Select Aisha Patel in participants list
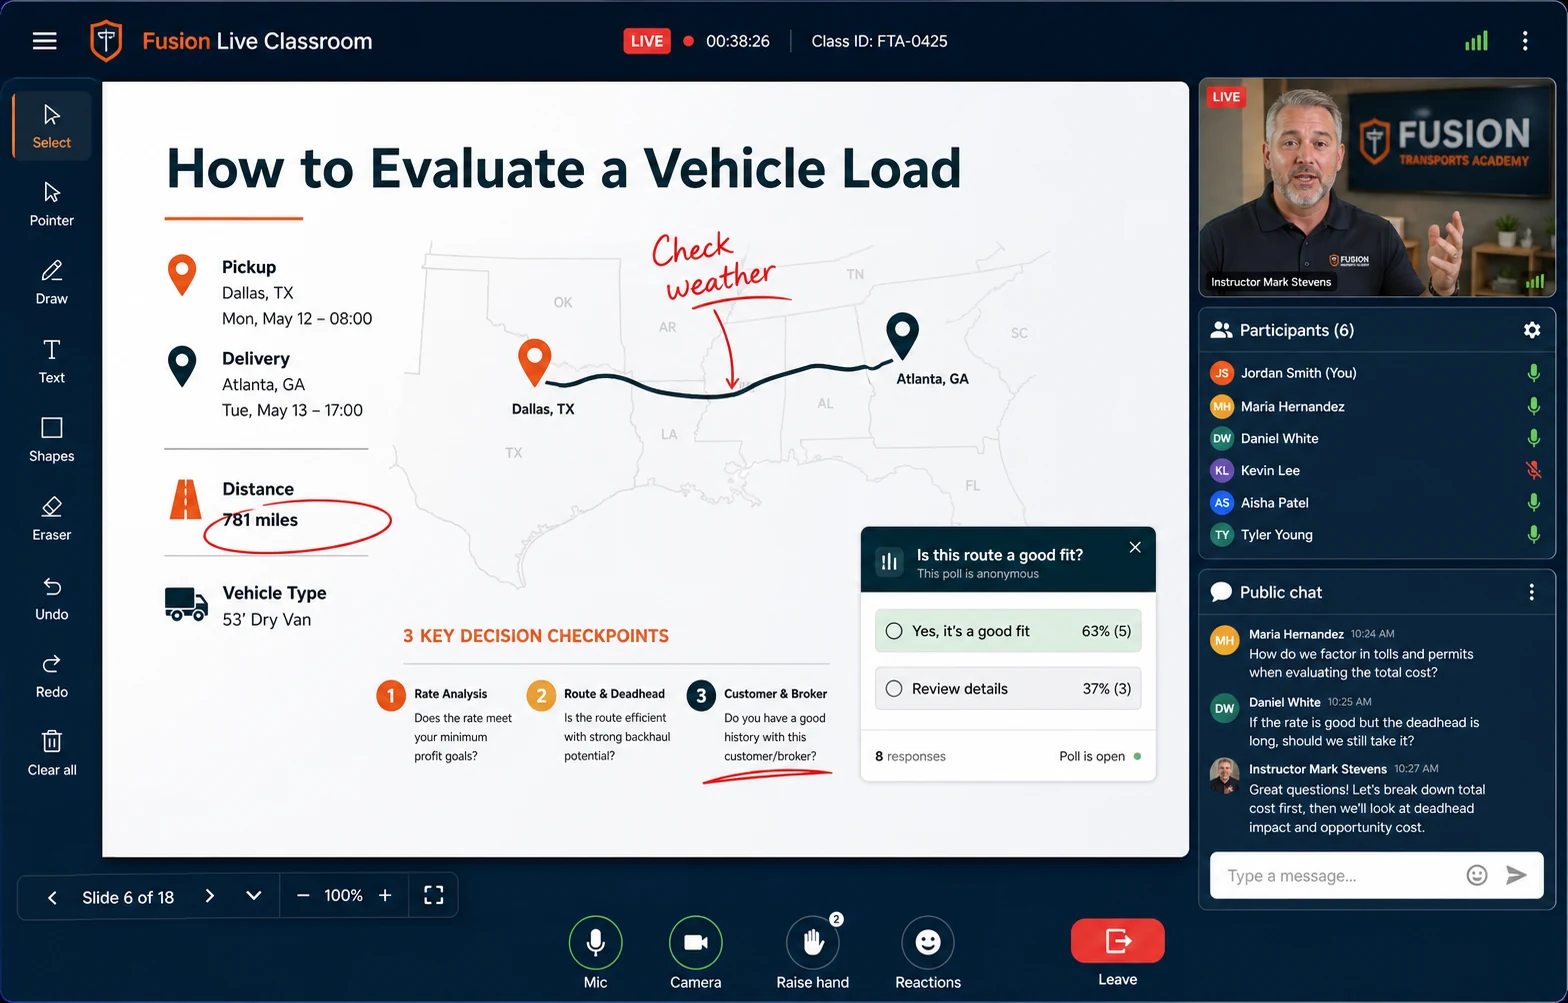This screenshot has height=1003, width=1568. (x=1377, y=502)
